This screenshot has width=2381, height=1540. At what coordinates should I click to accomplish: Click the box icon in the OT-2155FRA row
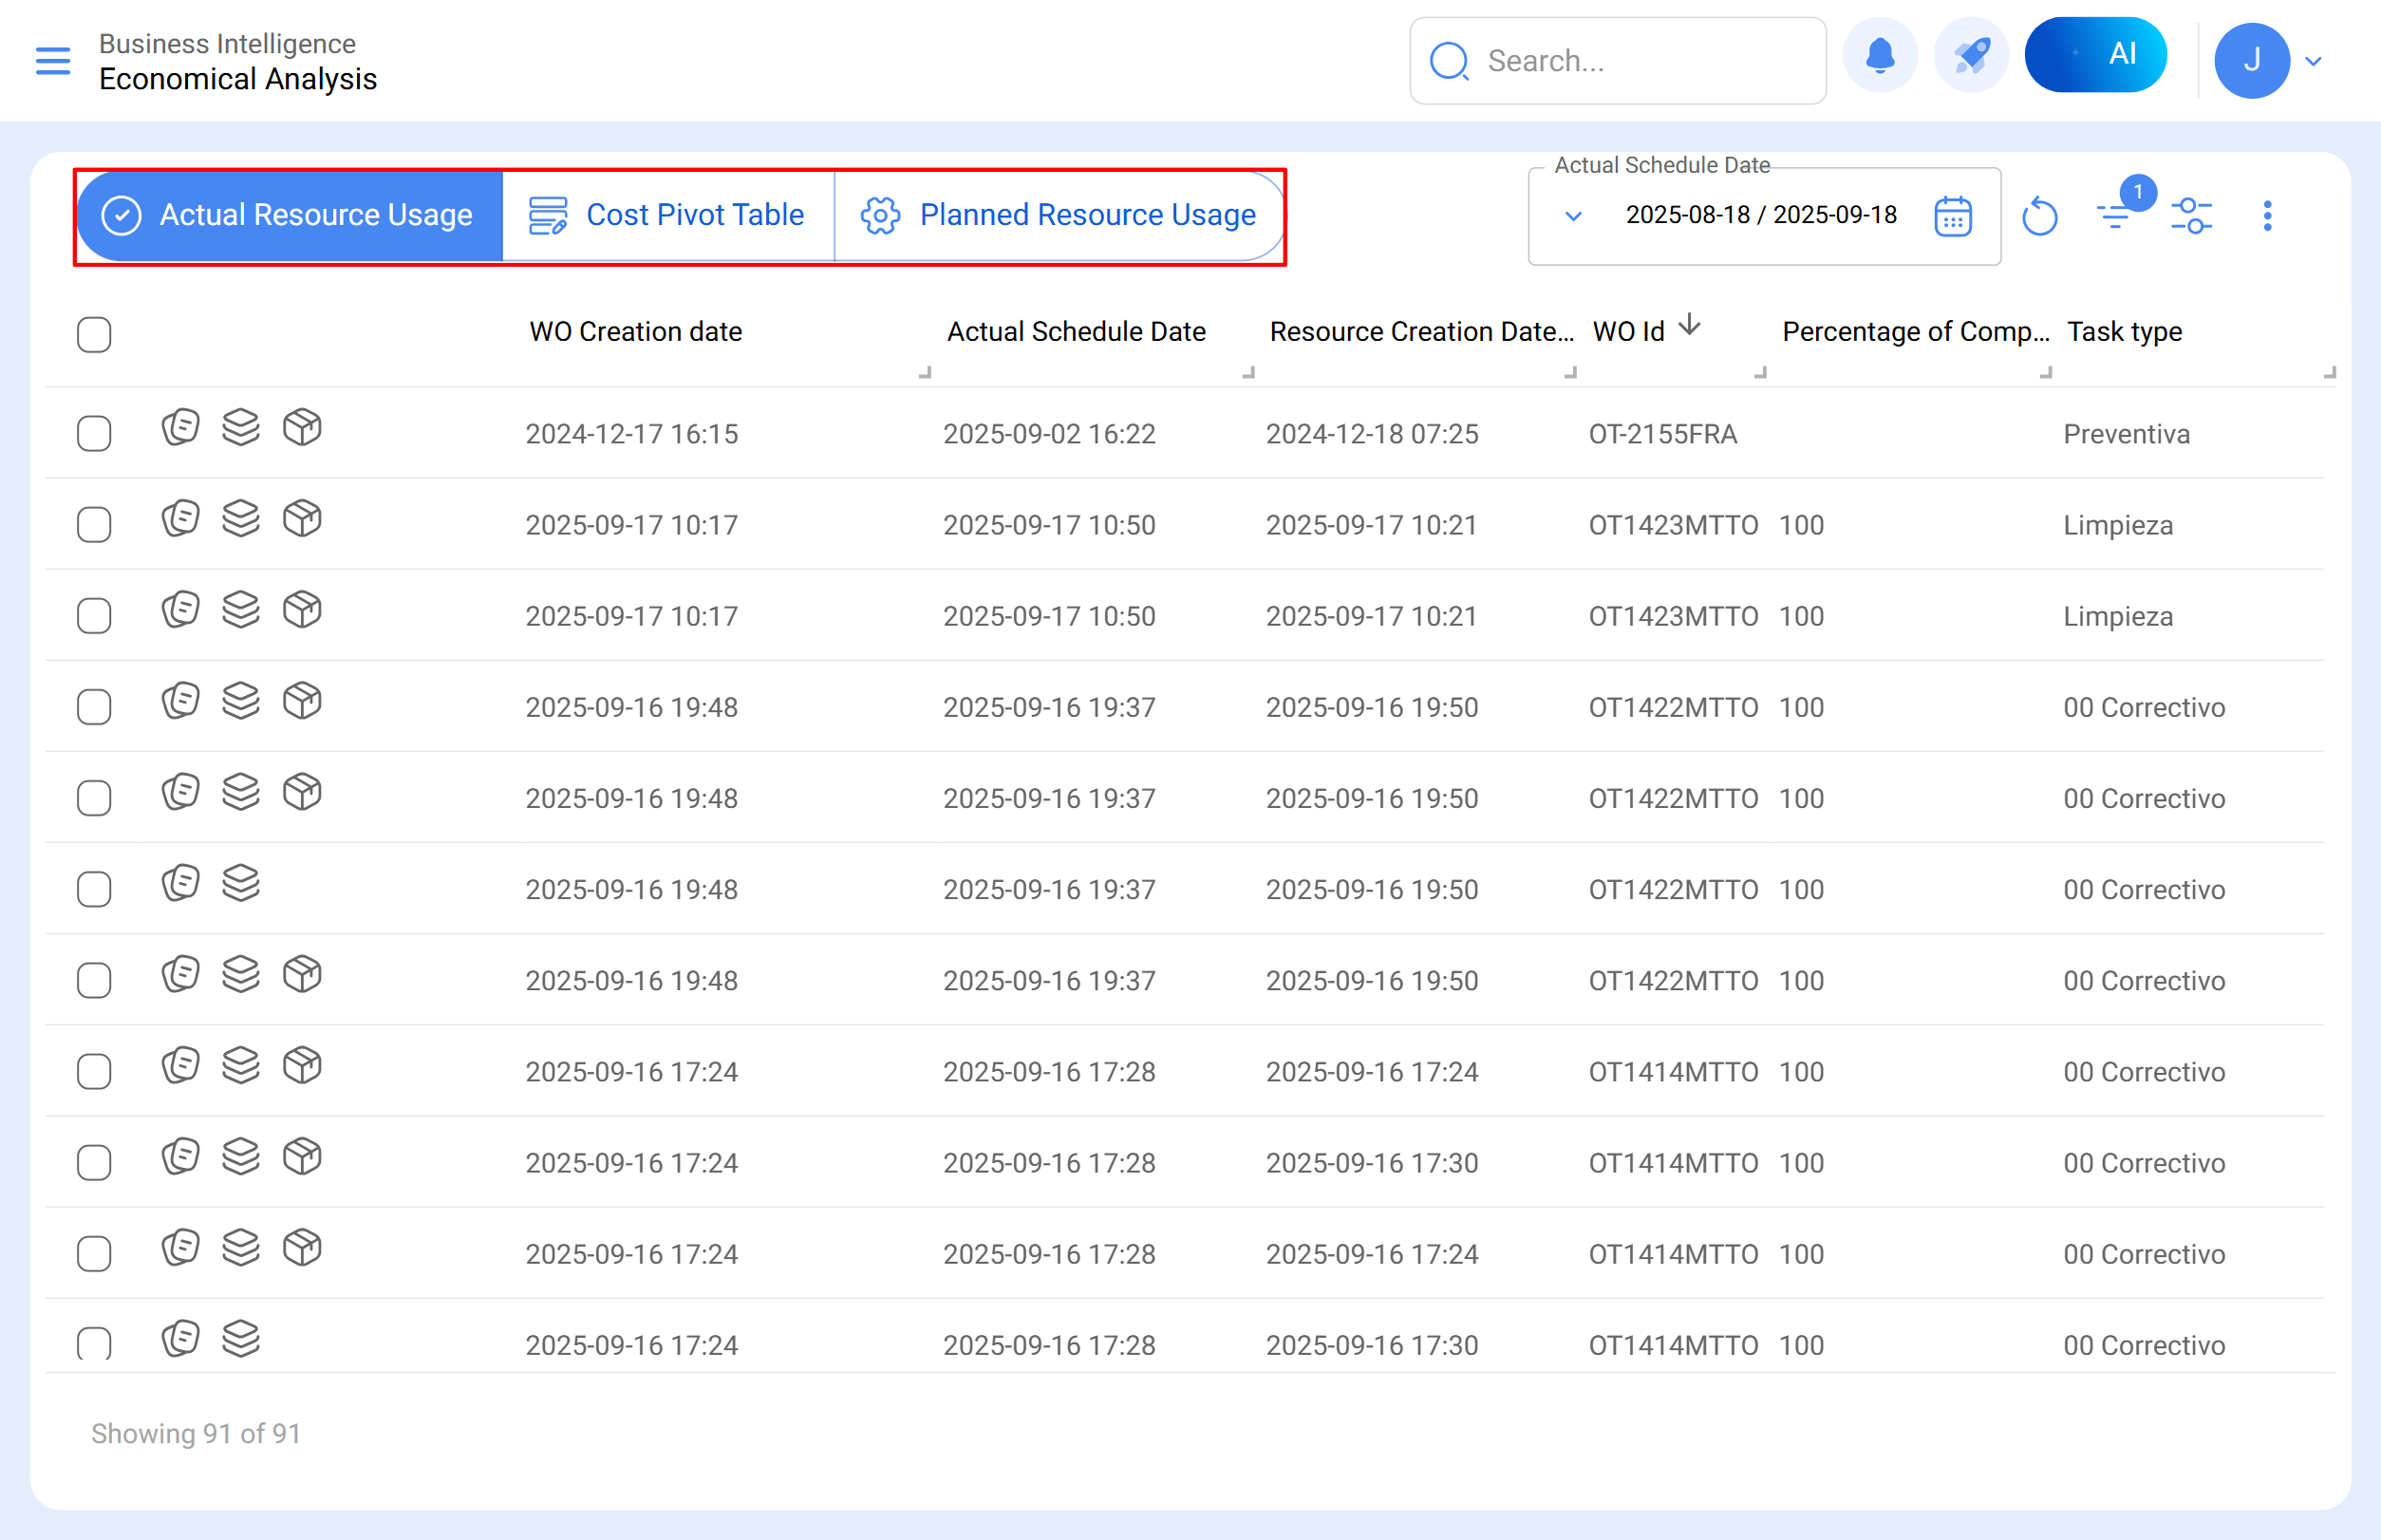pyautogui.click(x=302, y=428)
